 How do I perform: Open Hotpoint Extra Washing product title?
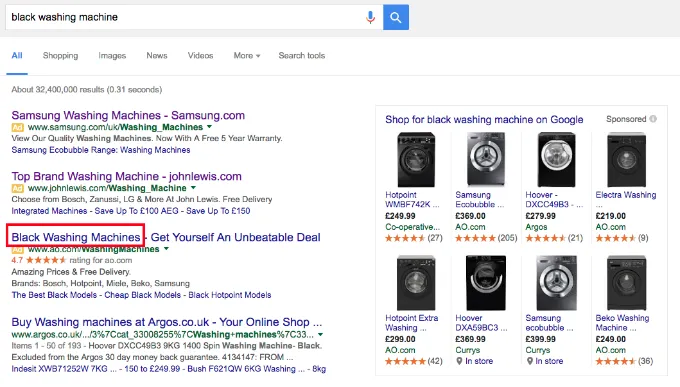412,323
